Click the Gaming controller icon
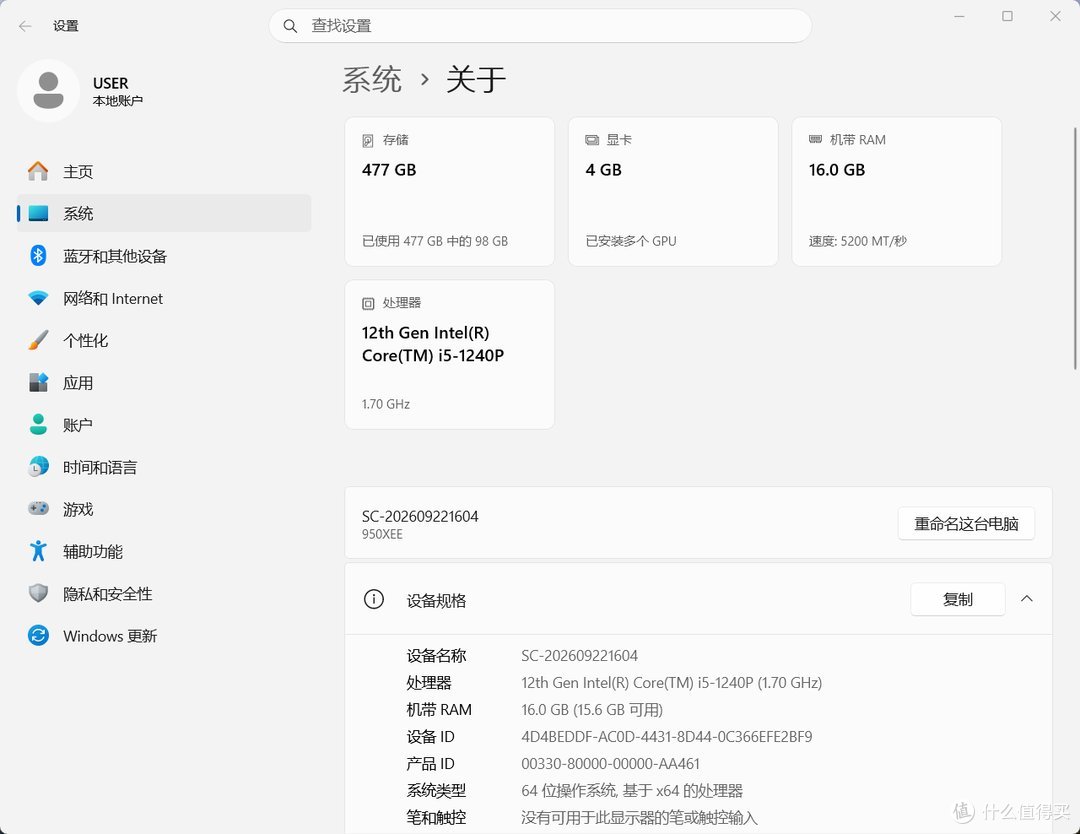This screenshot has width=1080, height=834. pos(38,509)
